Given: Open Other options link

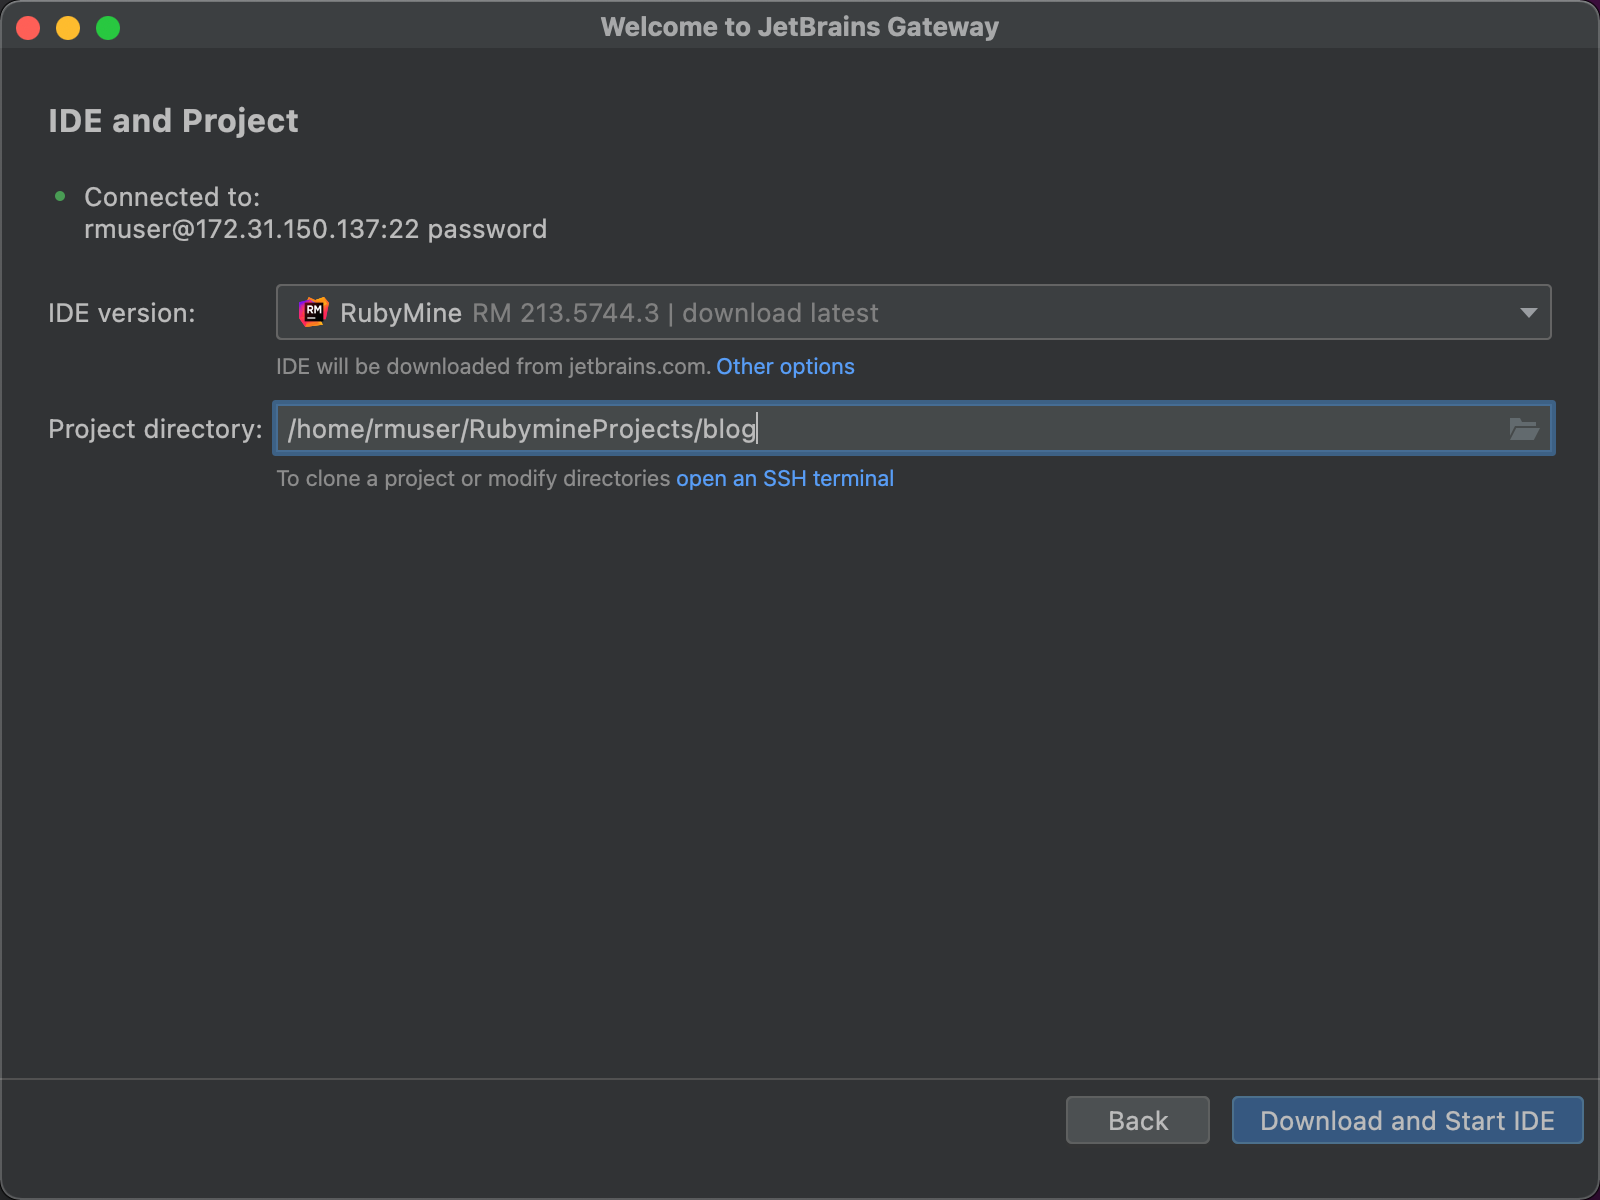Looking at the screenshot, I should pos(785,366).
